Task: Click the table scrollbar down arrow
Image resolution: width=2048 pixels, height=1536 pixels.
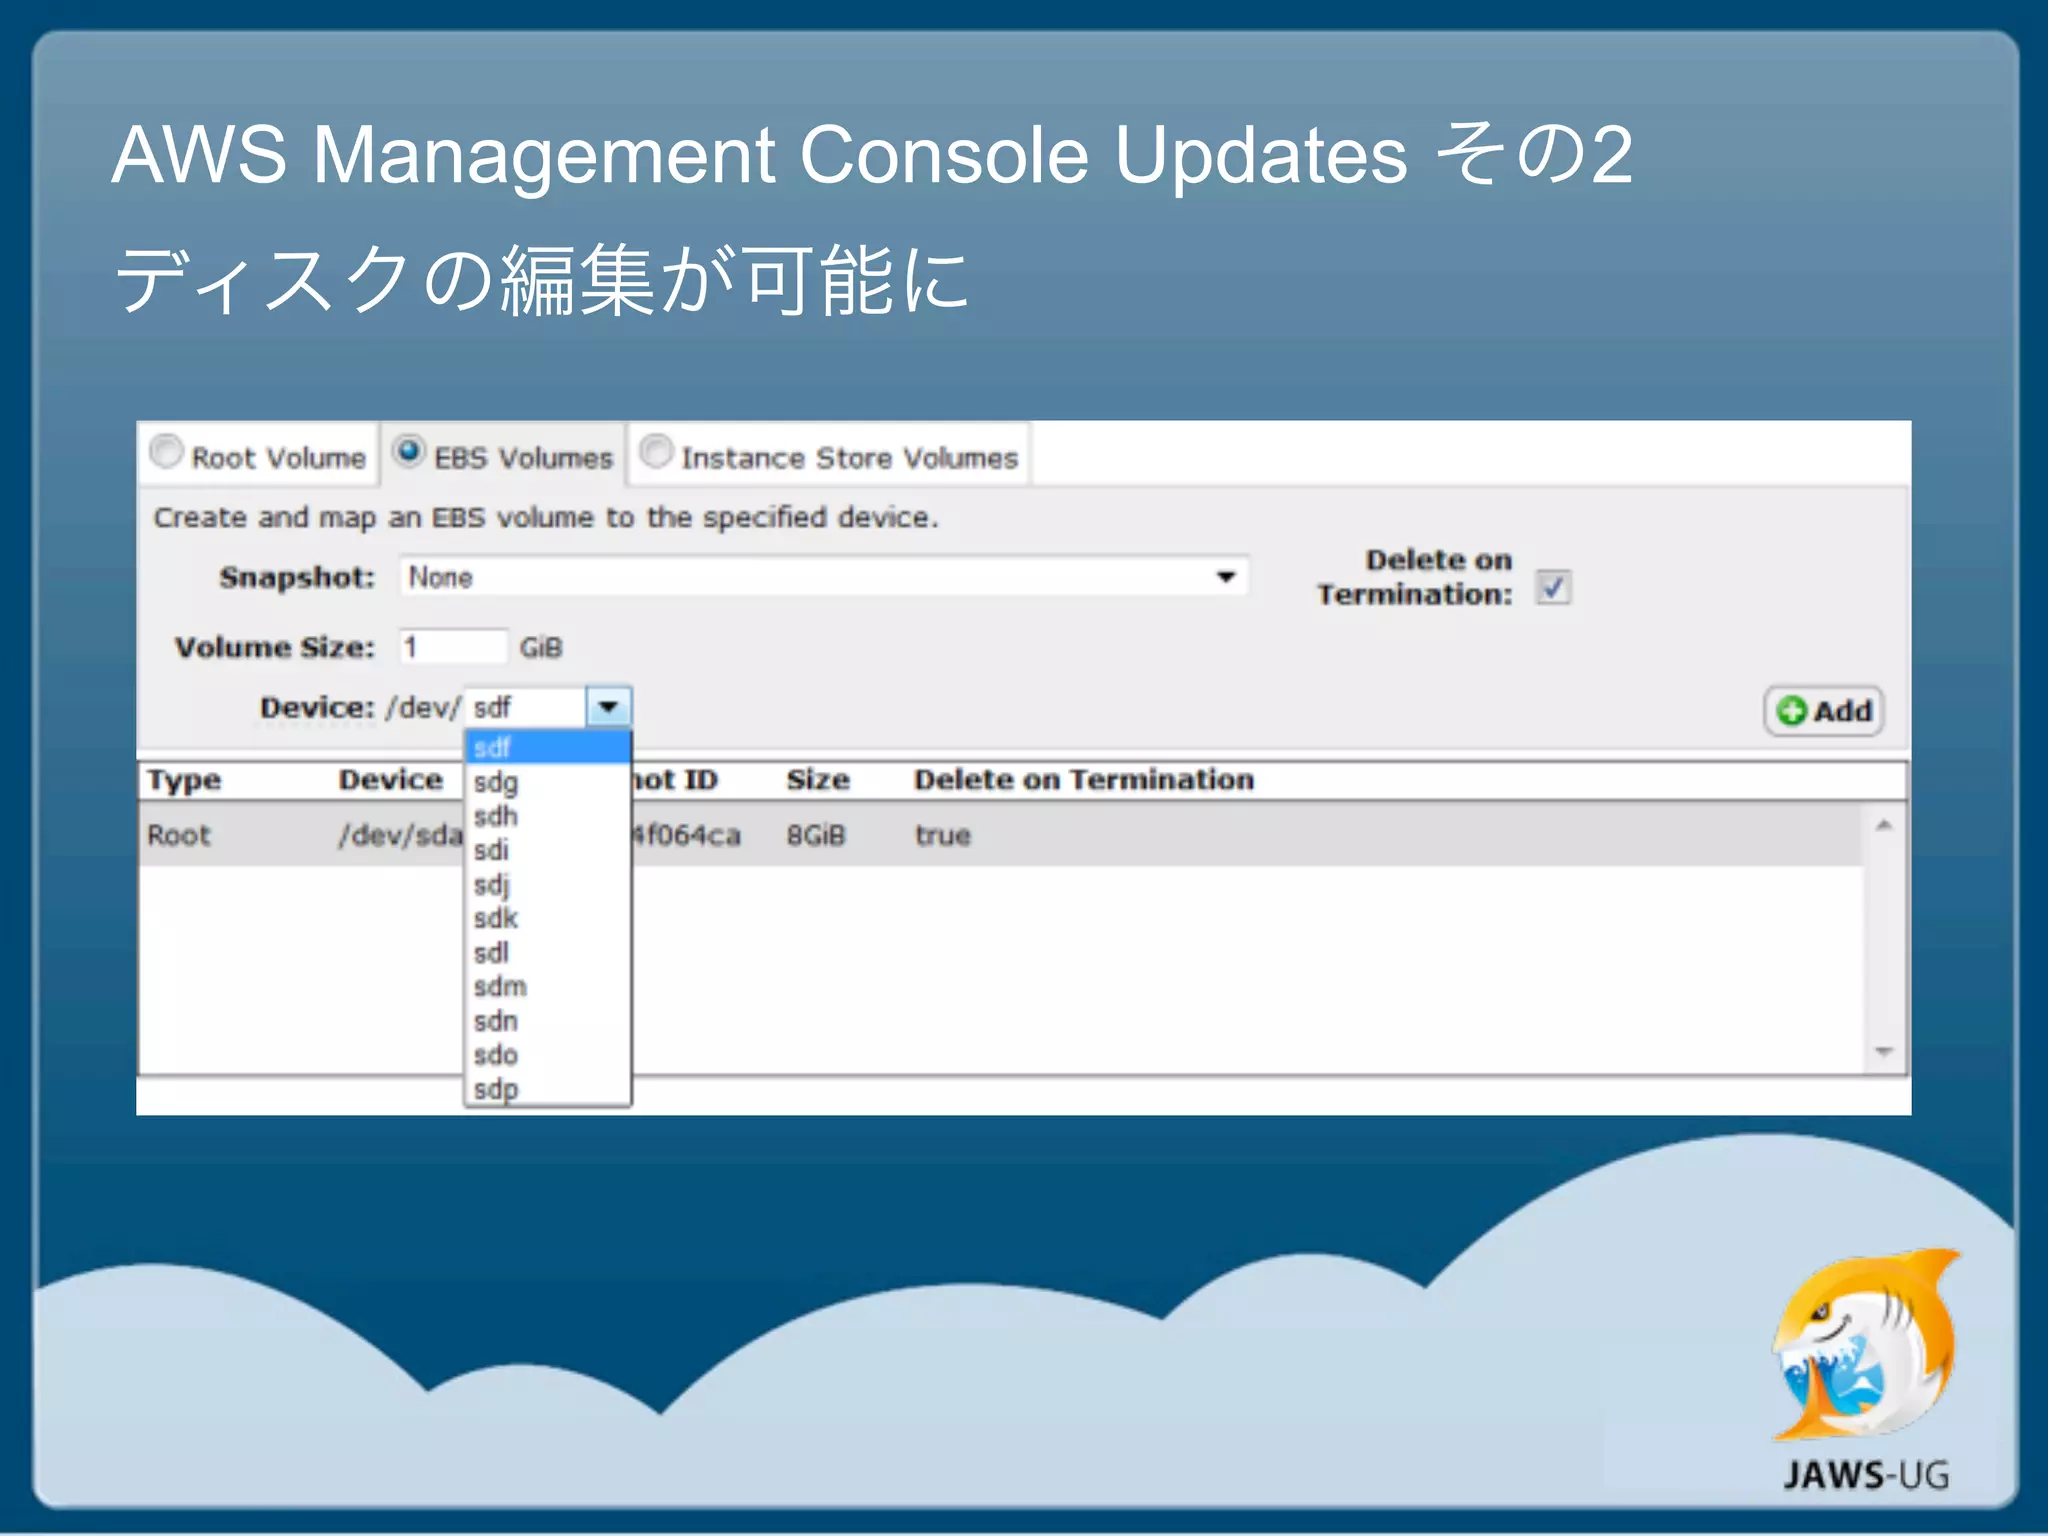Action: click(x=1884, y=1051)
